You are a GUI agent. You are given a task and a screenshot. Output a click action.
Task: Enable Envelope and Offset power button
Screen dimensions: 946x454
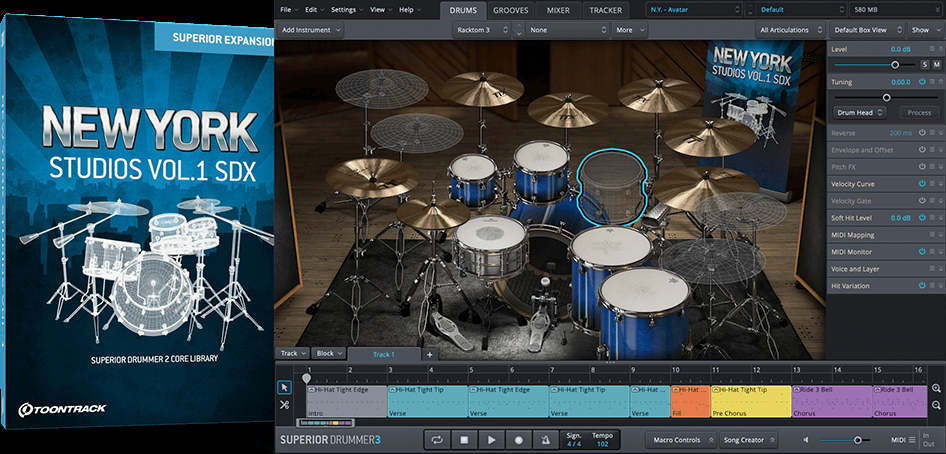922,150
